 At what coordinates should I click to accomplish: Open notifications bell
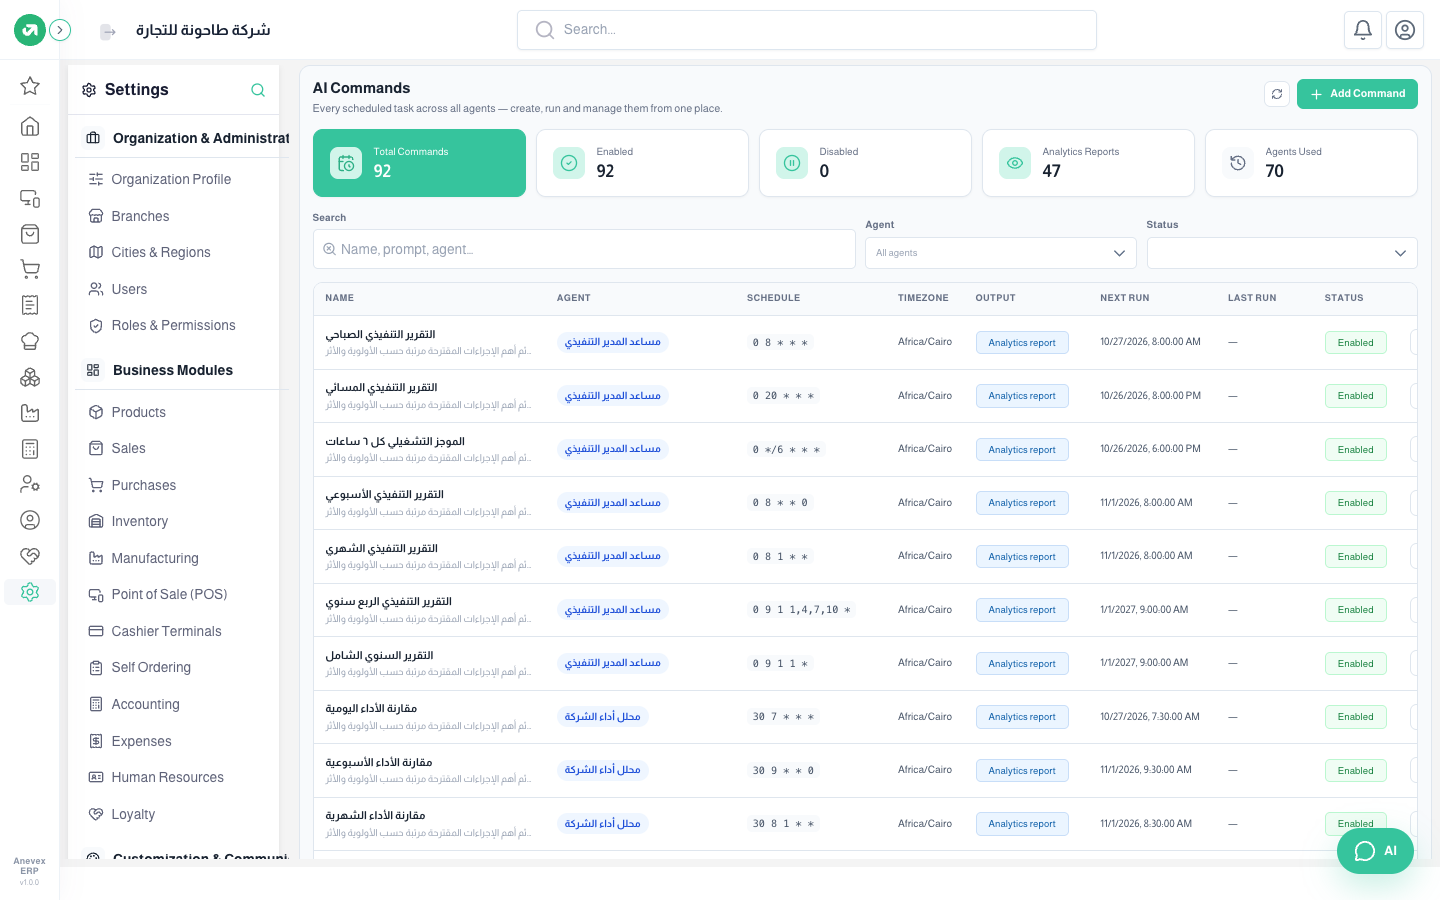pos(1363,30)
